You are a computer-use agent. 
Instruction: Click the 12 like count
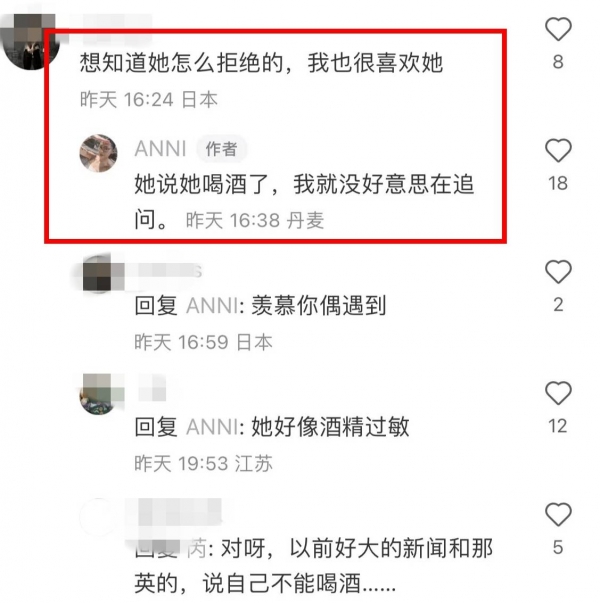click(558, 426)
